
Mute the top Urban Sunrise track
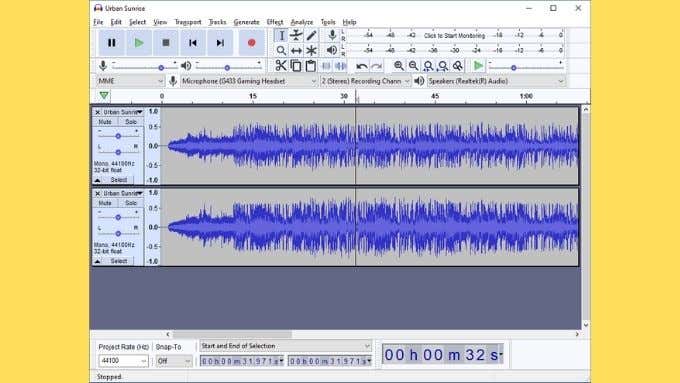pyautogui.click(x=105, y=122)
